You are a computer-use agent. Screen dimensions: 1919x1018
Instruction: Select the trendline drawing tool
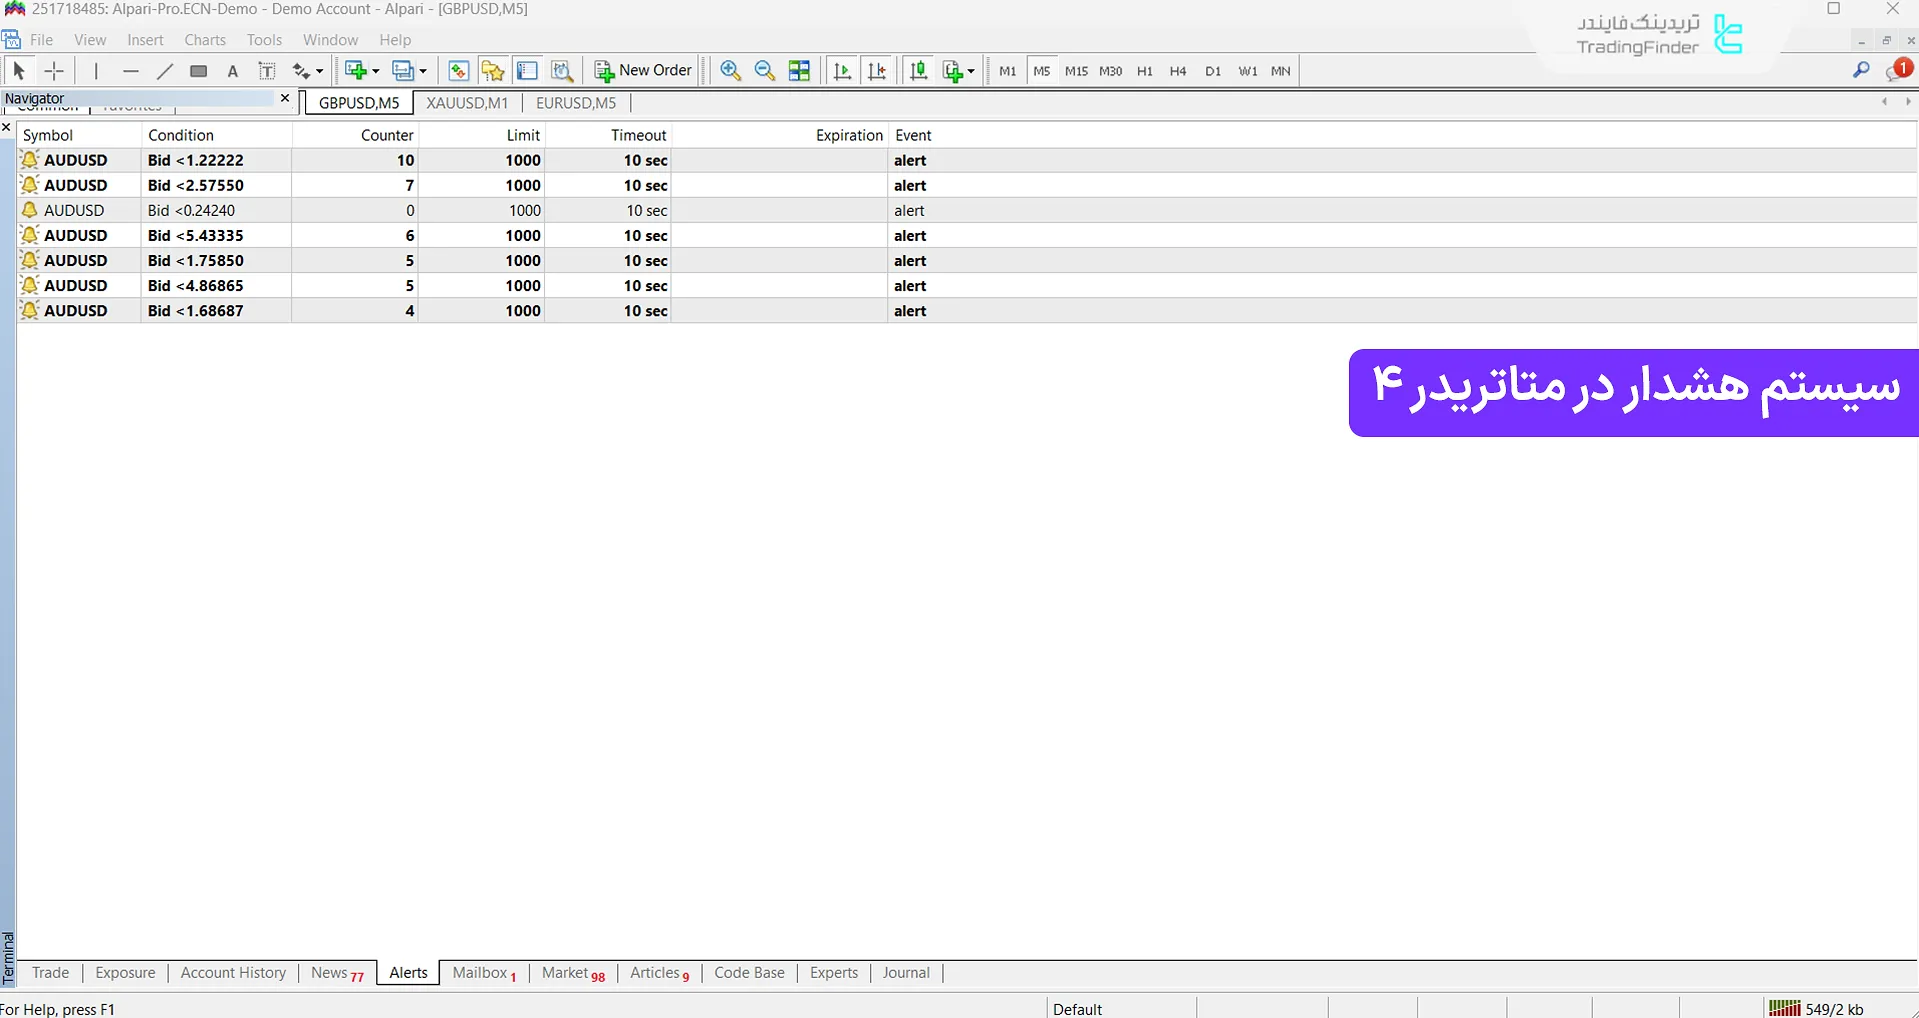165,71
